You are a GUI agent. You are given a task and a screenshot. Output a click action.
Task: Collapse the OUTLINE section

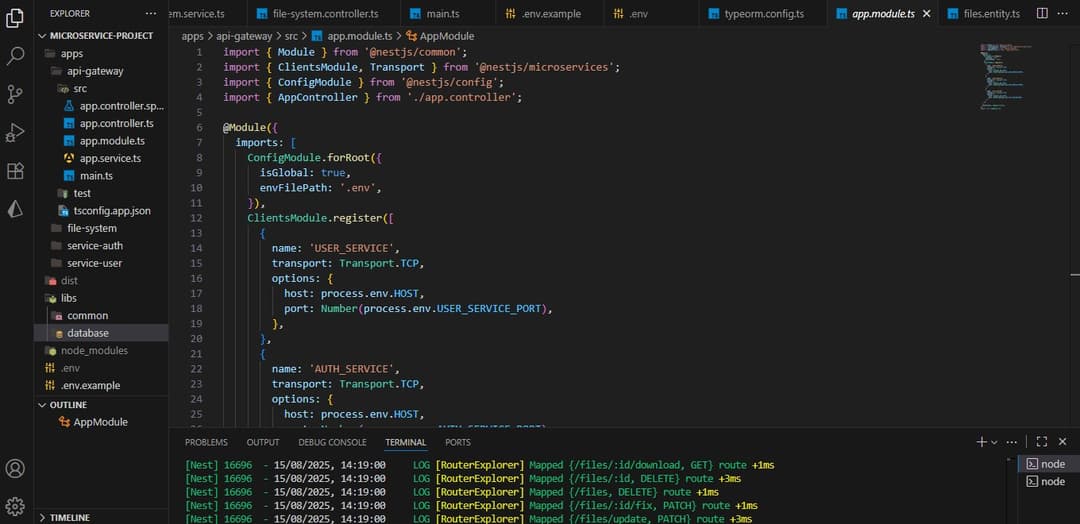[x=101, y=405]
